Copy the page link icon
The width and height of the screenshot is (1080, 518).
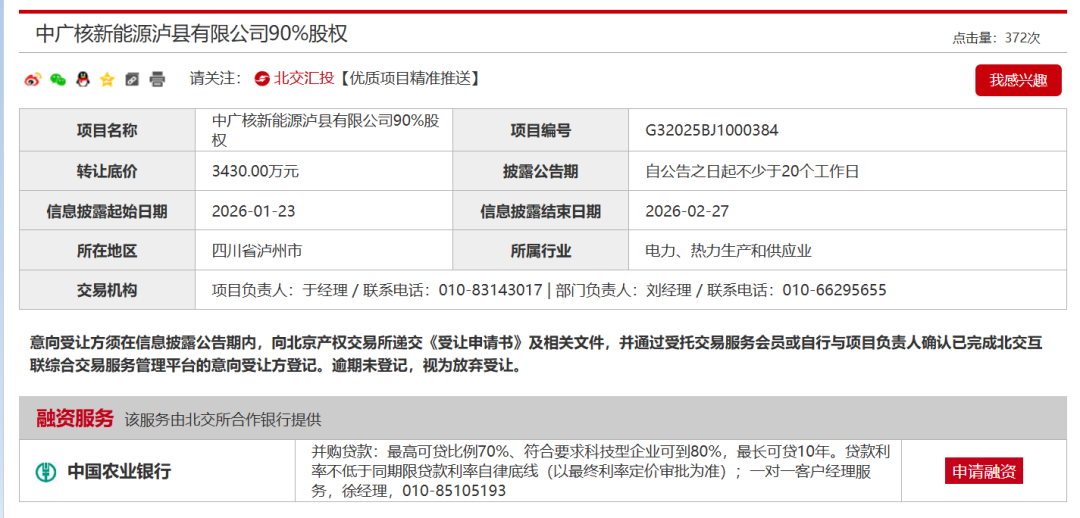pos(132,79)
